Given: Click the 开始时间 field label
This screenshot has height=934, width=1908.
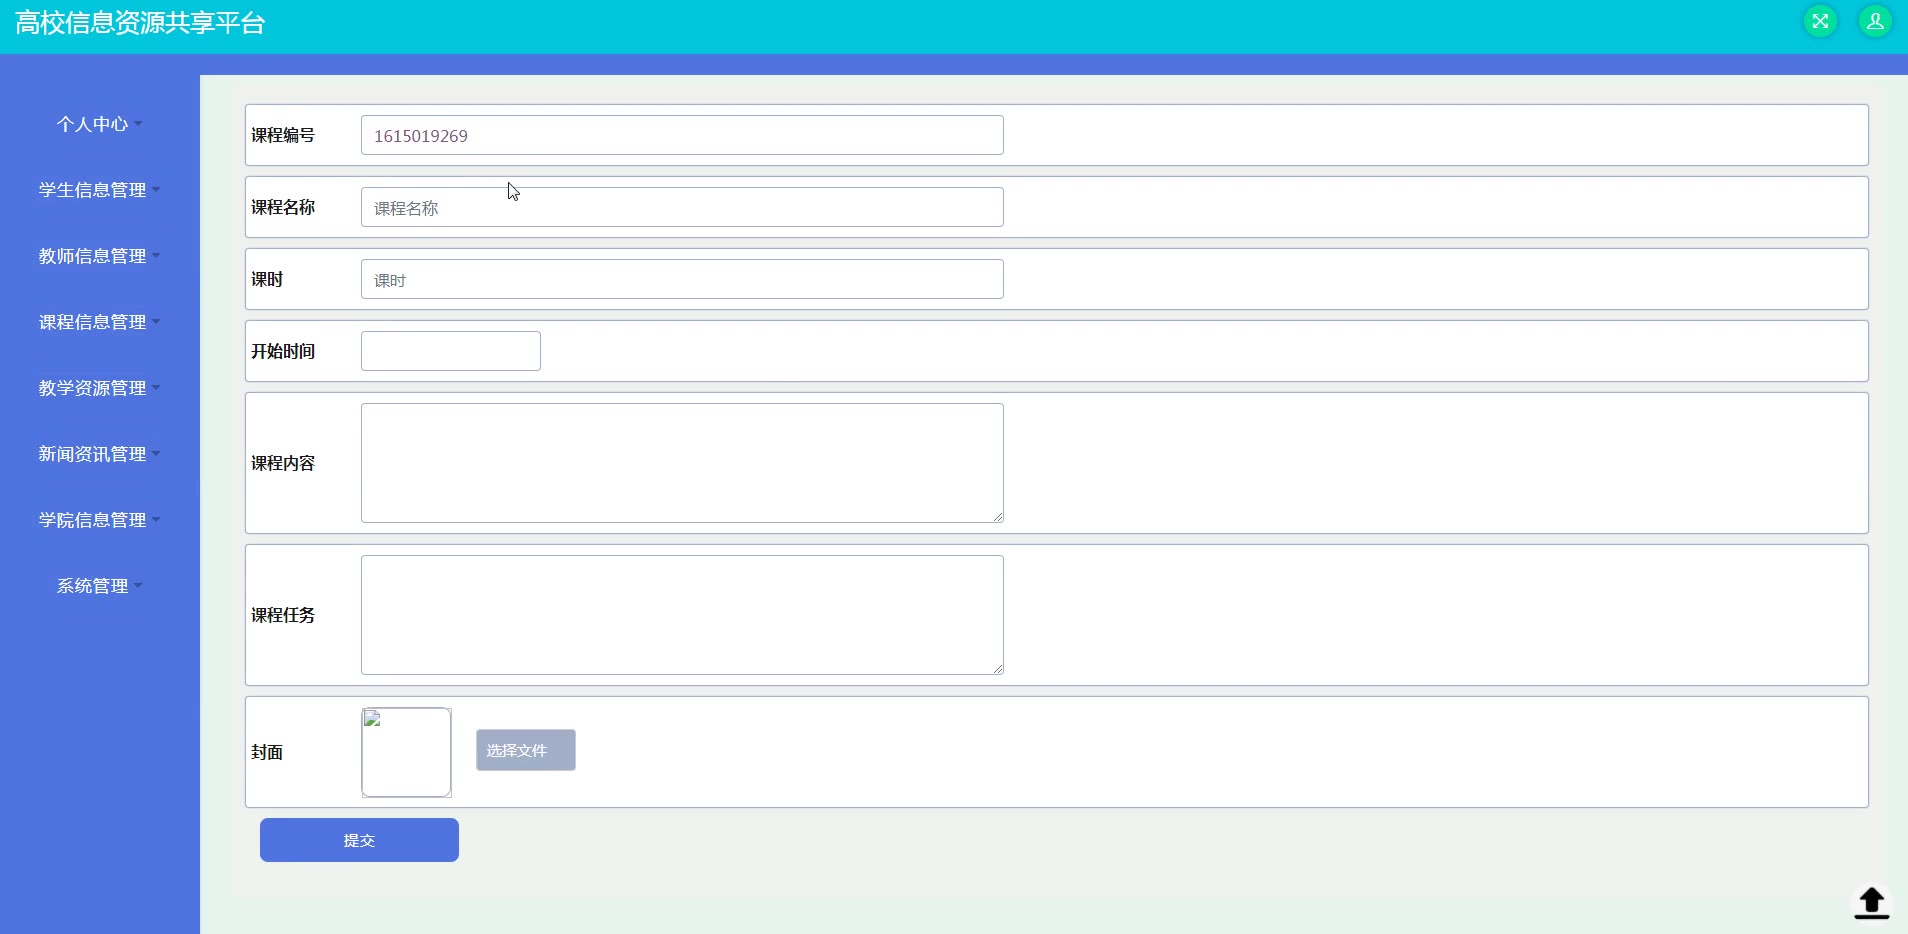Looking at the screenshot, I should (283, 351).
